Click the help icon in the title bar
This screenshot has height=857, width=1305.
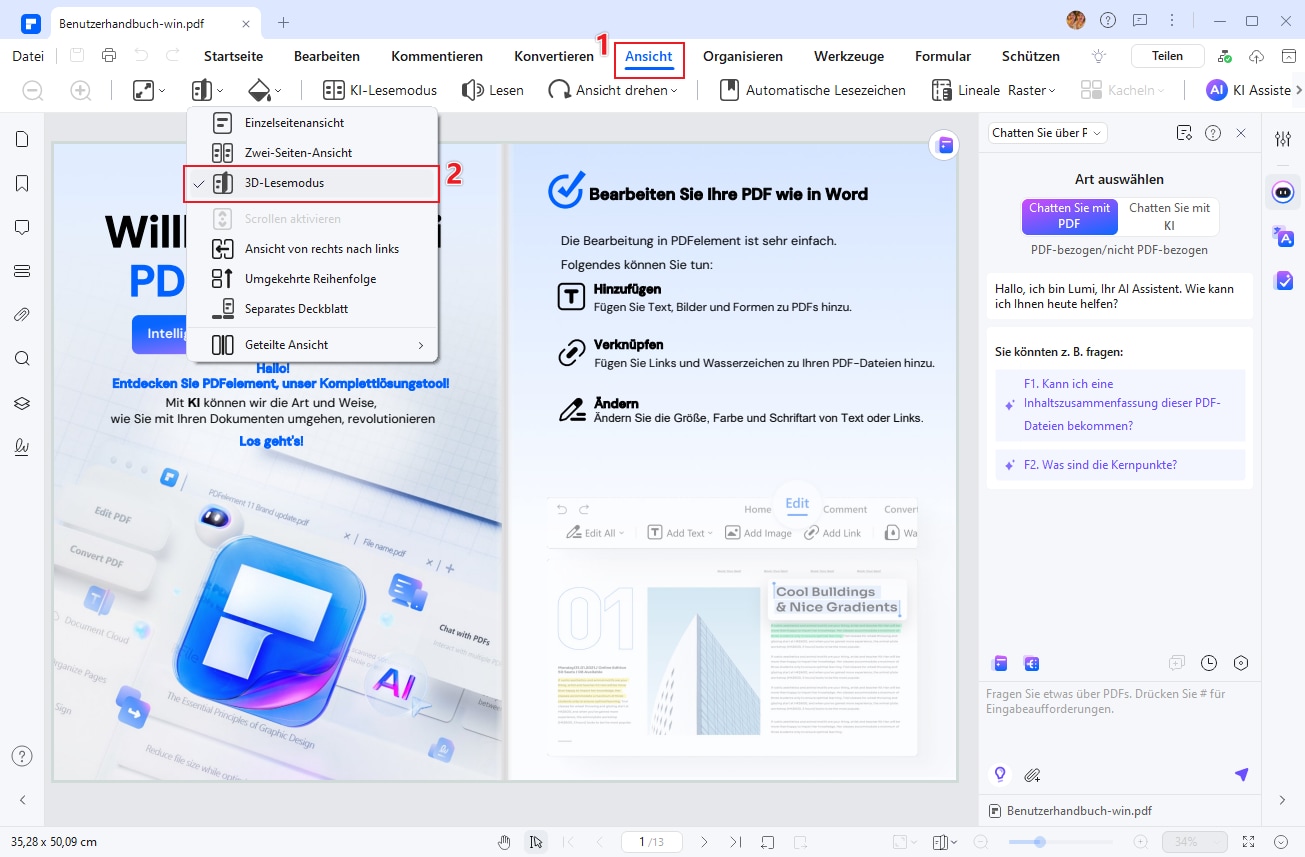pos(1108,20)
